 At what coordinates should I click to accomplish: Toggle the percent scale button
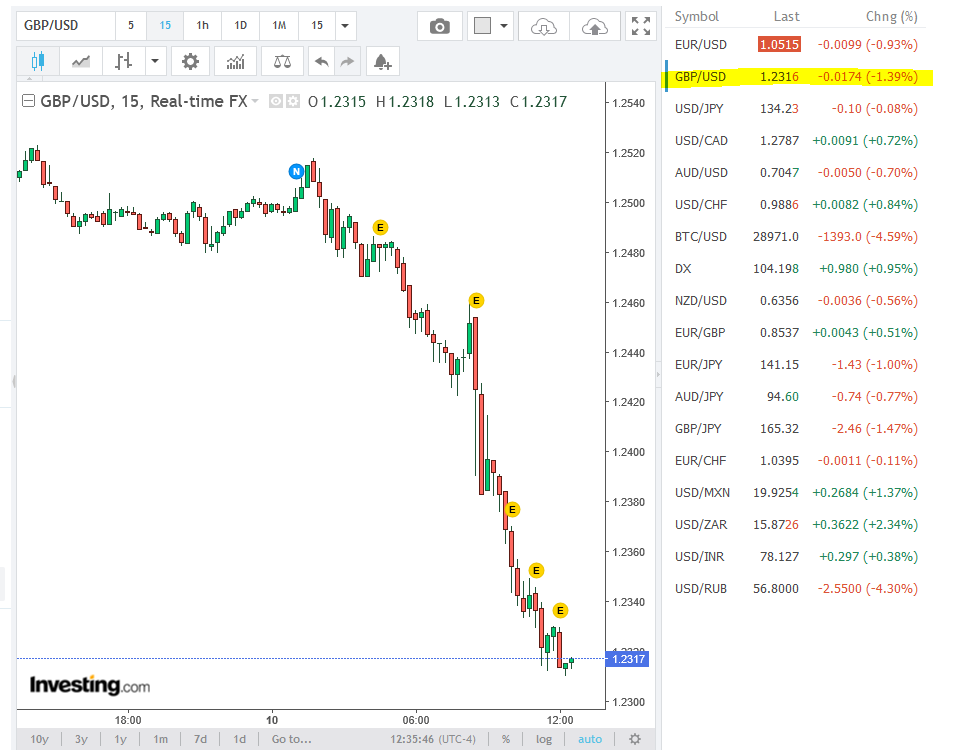[506, 739]
